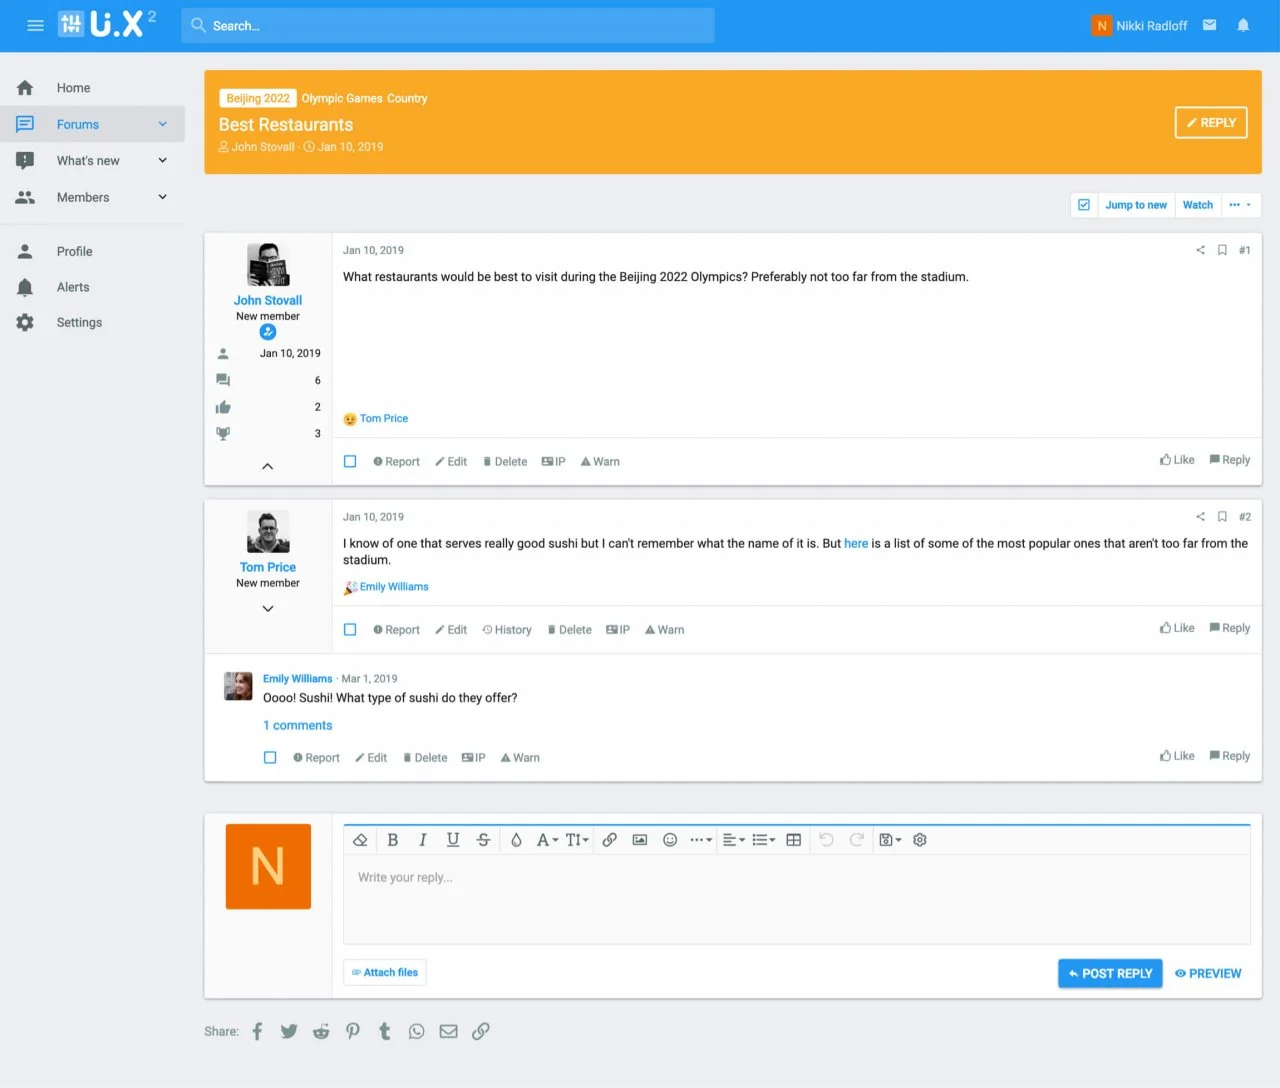Click the notification bell in top header
The image size is (1280, 1088).
point(1243,25)
